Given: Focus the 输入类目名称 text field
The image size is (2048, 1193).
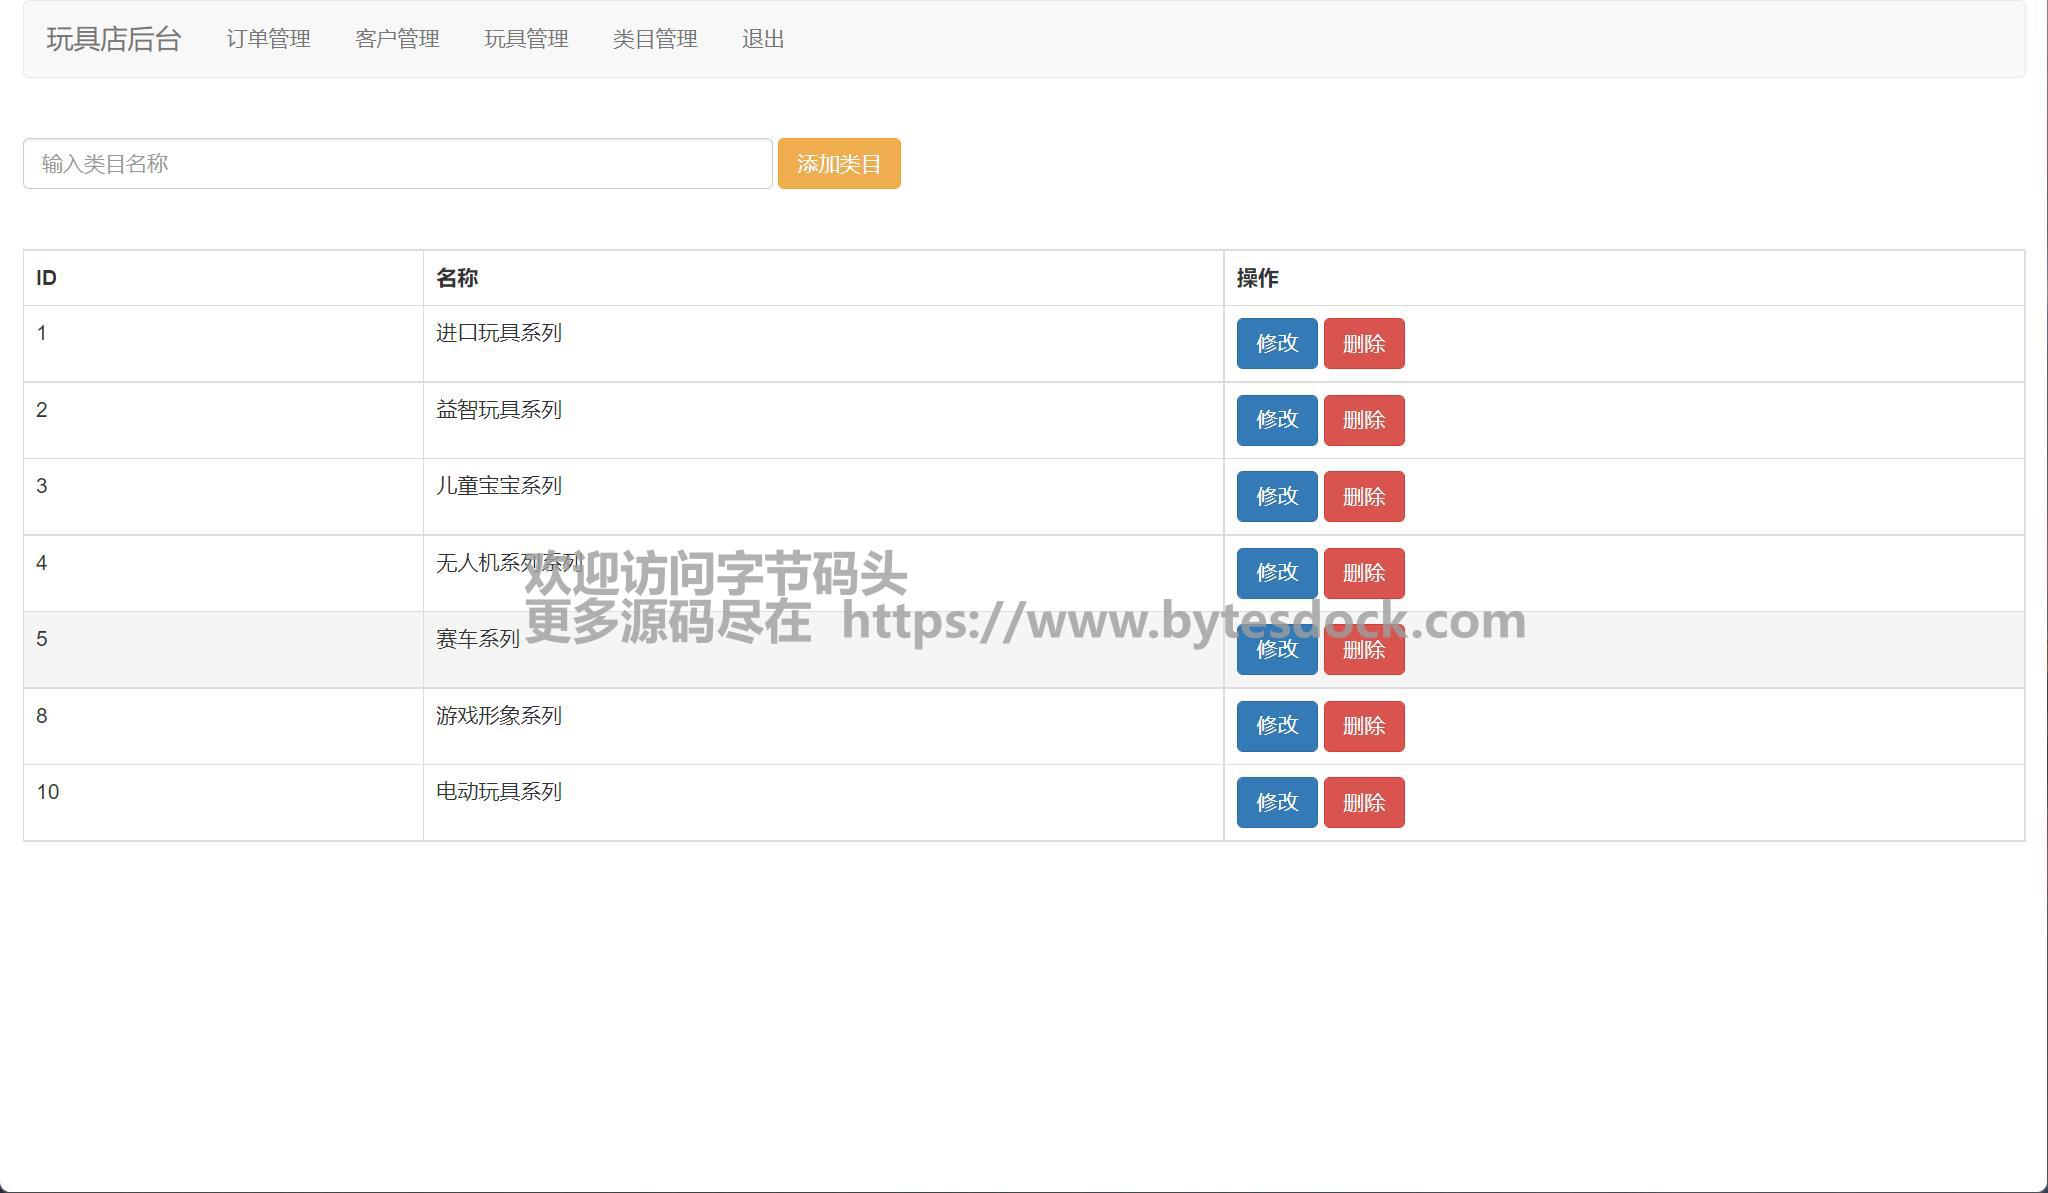Looking at the screenshot, I should click(397, 164).
